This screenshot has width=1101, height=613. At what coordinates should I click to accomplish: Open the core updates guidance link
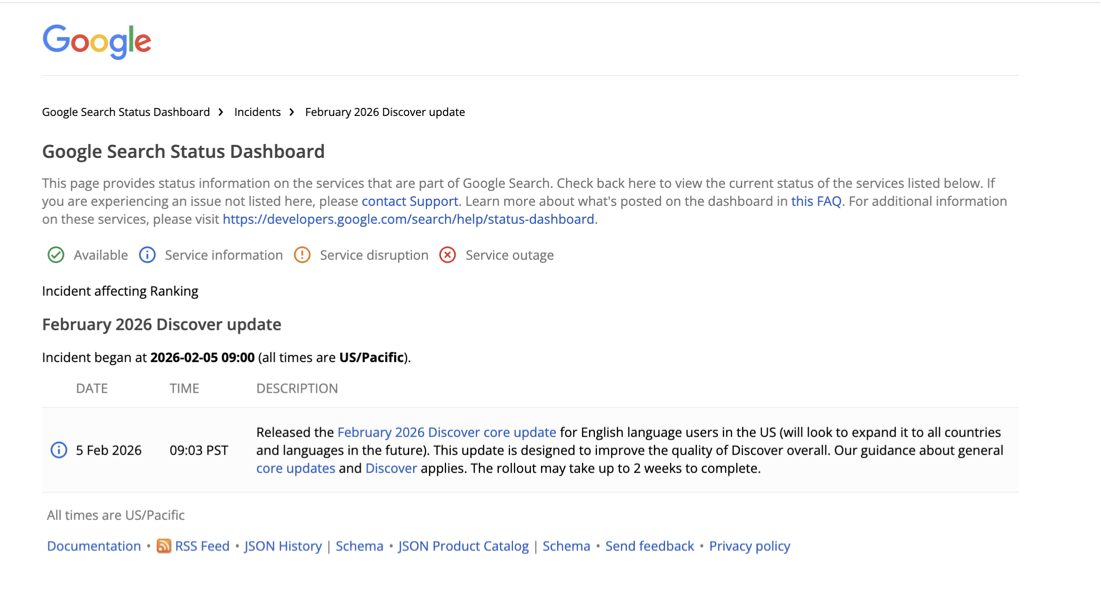[293, 468]
